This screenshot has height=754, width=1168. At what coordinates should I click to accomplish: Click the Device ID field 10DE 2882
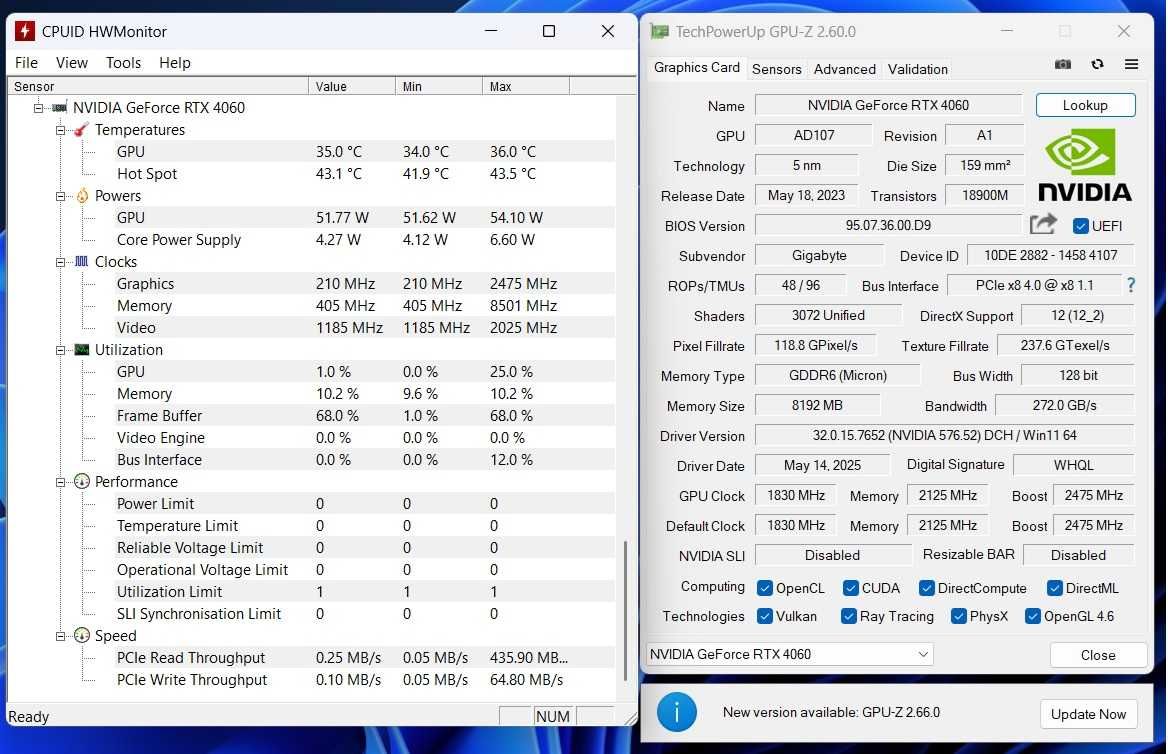tap(1050, 256)
